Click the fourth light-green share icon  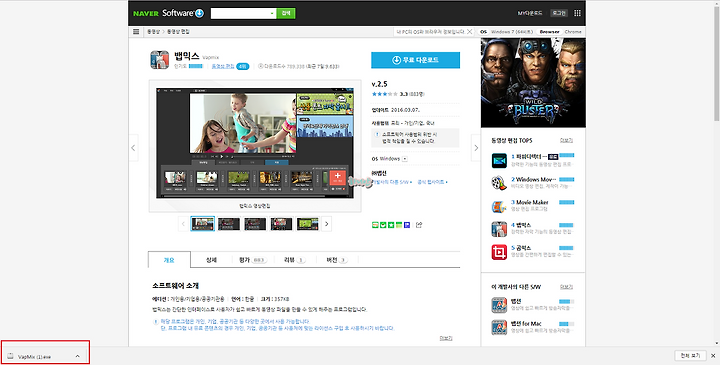tap(399, 225)
